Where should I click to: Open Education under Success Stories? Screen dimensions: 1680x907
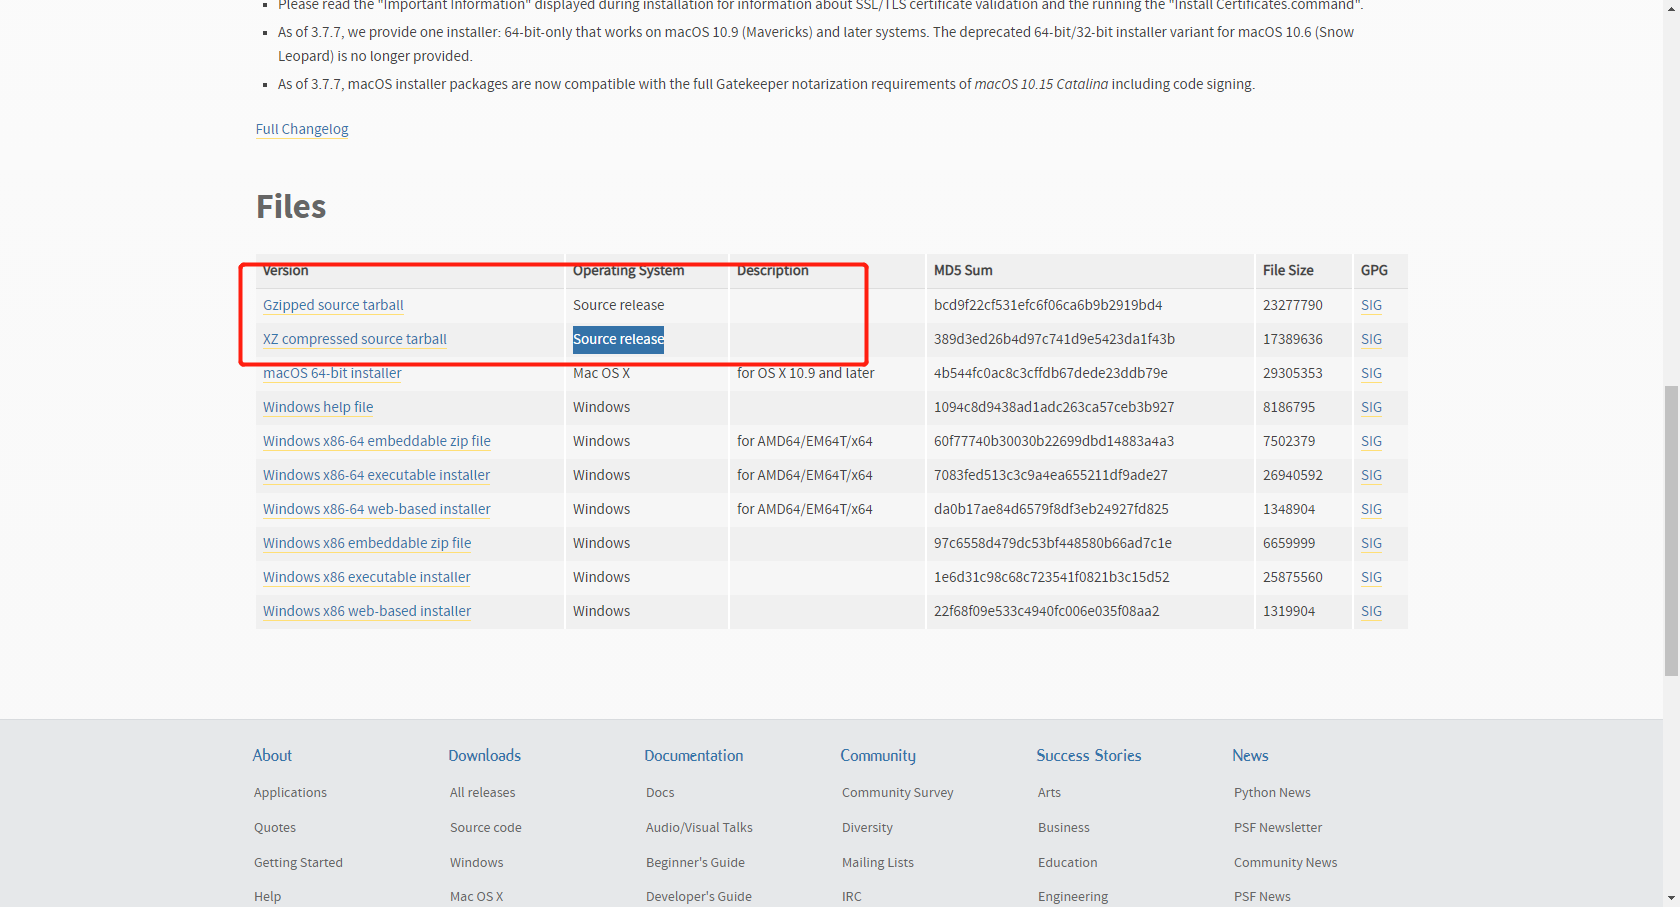pos(1068,862)
